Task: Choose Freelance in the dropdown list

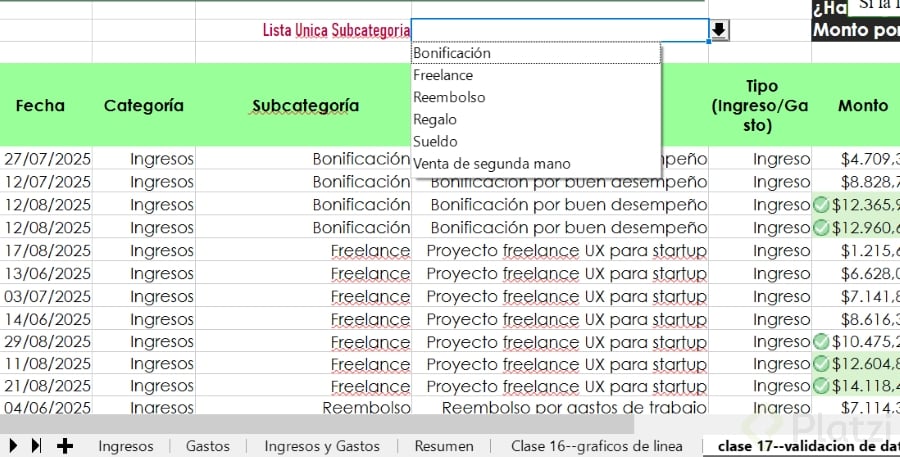Action: (x=536, y=75)
